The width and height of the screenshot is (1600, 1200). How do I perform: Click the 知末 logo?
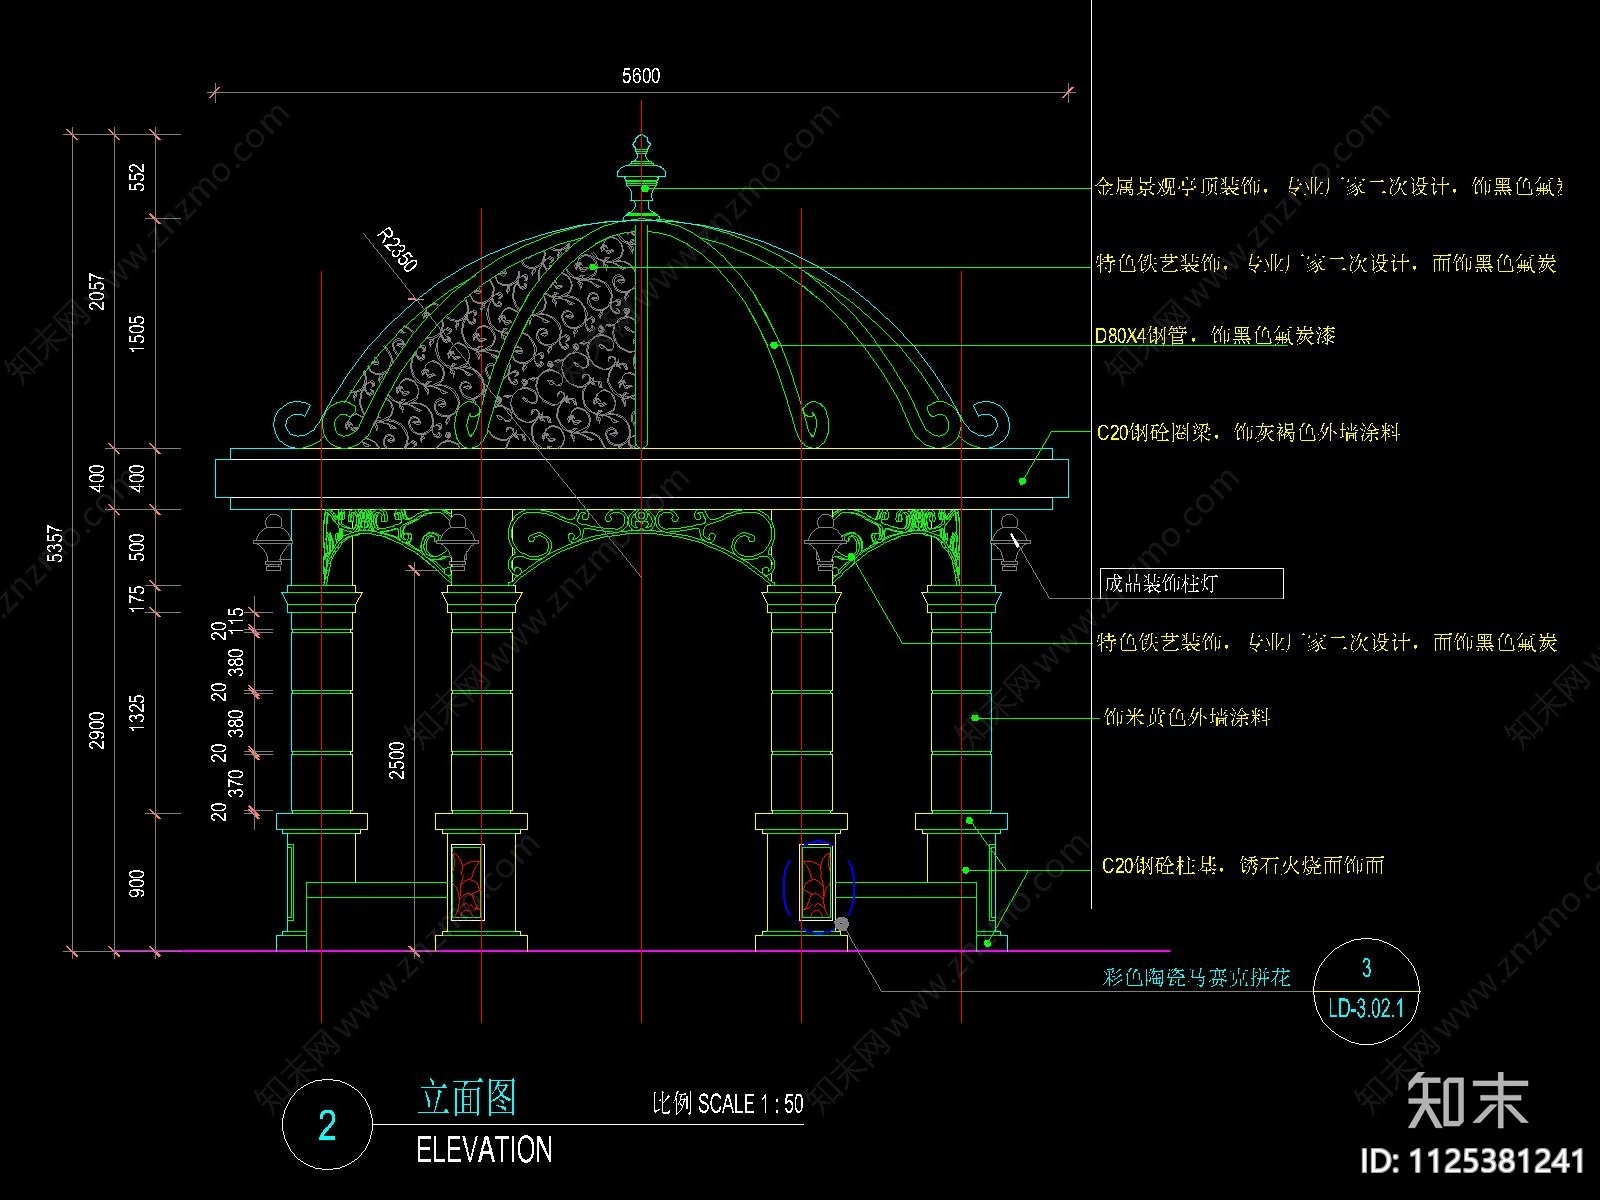pos(1468,1100)
